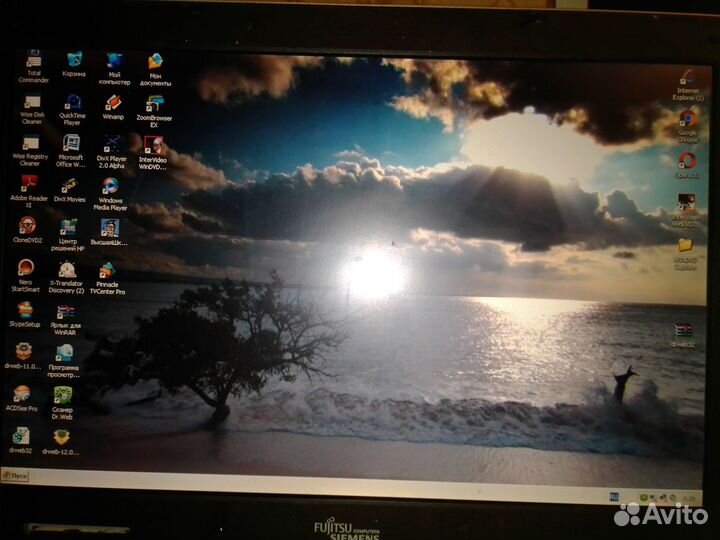Open the Microsoft Office Word shortcut
720x540 pixels.
pos(71,151)
